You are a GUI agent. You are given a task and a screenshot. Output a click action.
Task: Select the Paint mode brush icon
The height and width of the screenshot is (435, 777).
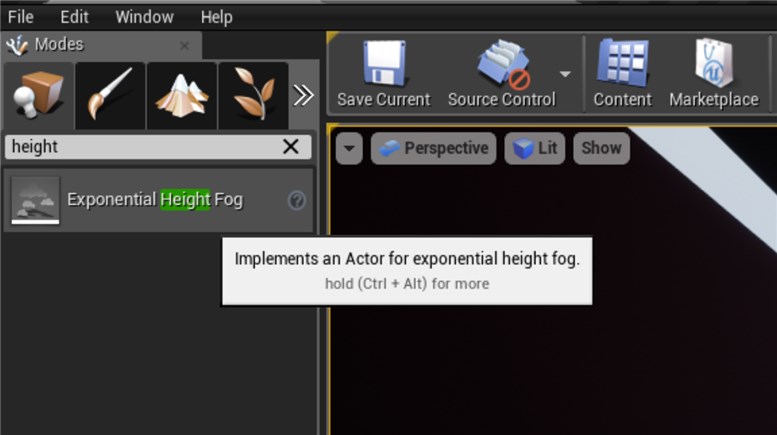tap(110, 95)
